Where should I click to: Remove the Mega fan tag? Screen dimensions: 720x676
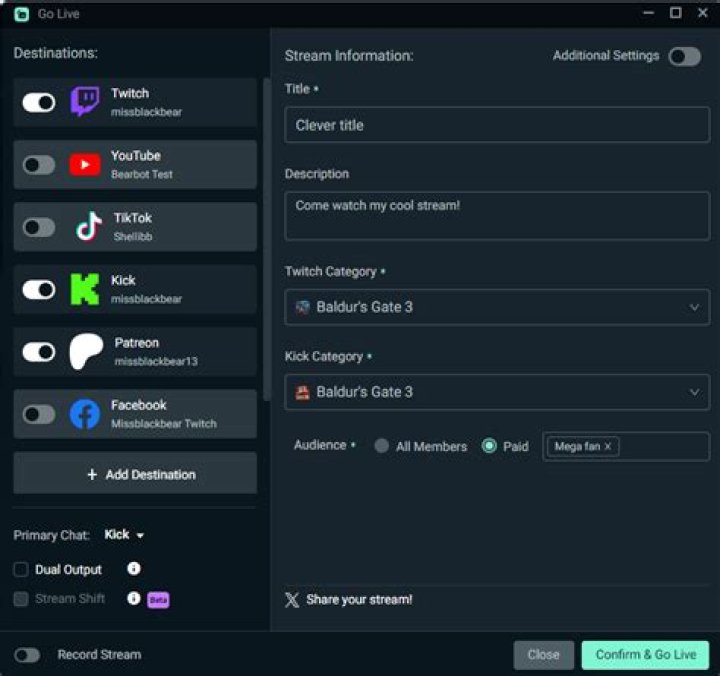608,446
